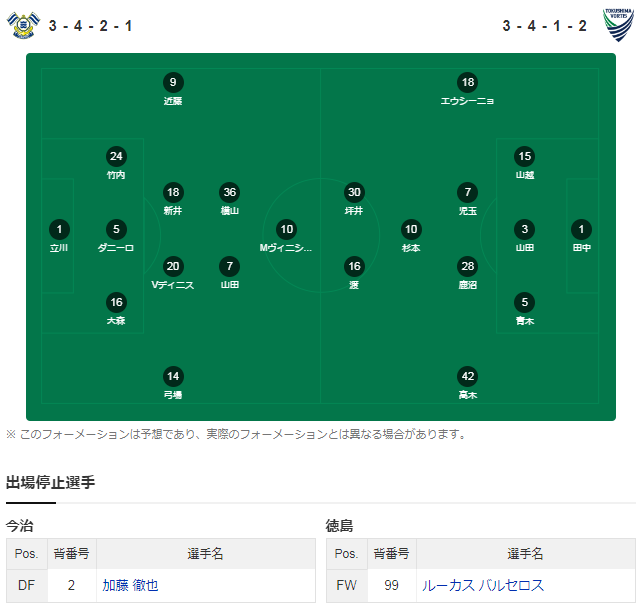Select Imabari number 14 弓場
The width and height of the screenshot is (638, 604).
click(x=173, y=383)
